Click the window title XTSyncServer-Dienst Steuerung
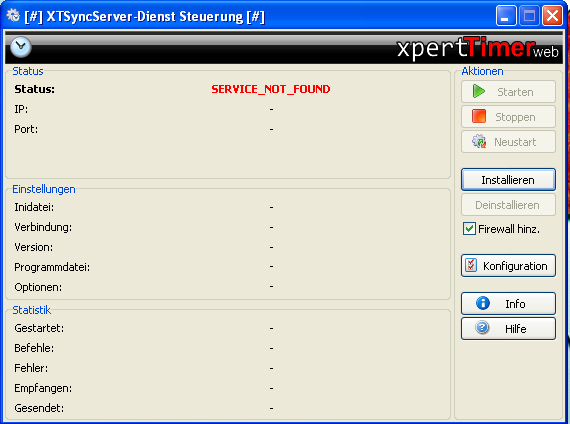This screenshot has height=424, width=570. (x=145, y=17)
